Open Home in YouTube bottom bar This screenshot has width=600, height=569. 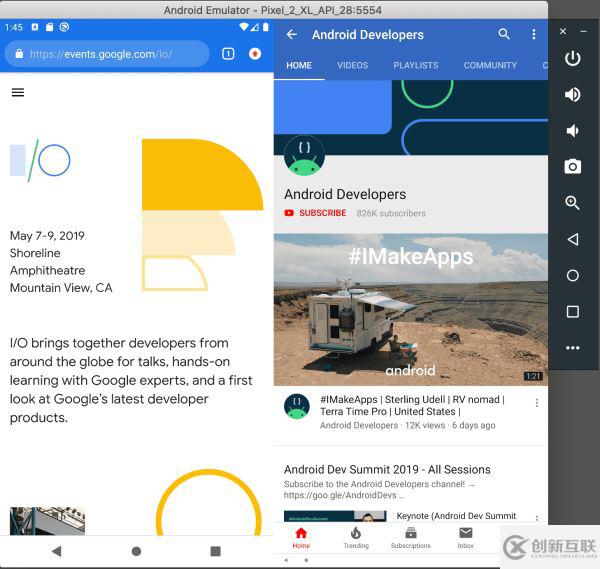coord(301,538)
